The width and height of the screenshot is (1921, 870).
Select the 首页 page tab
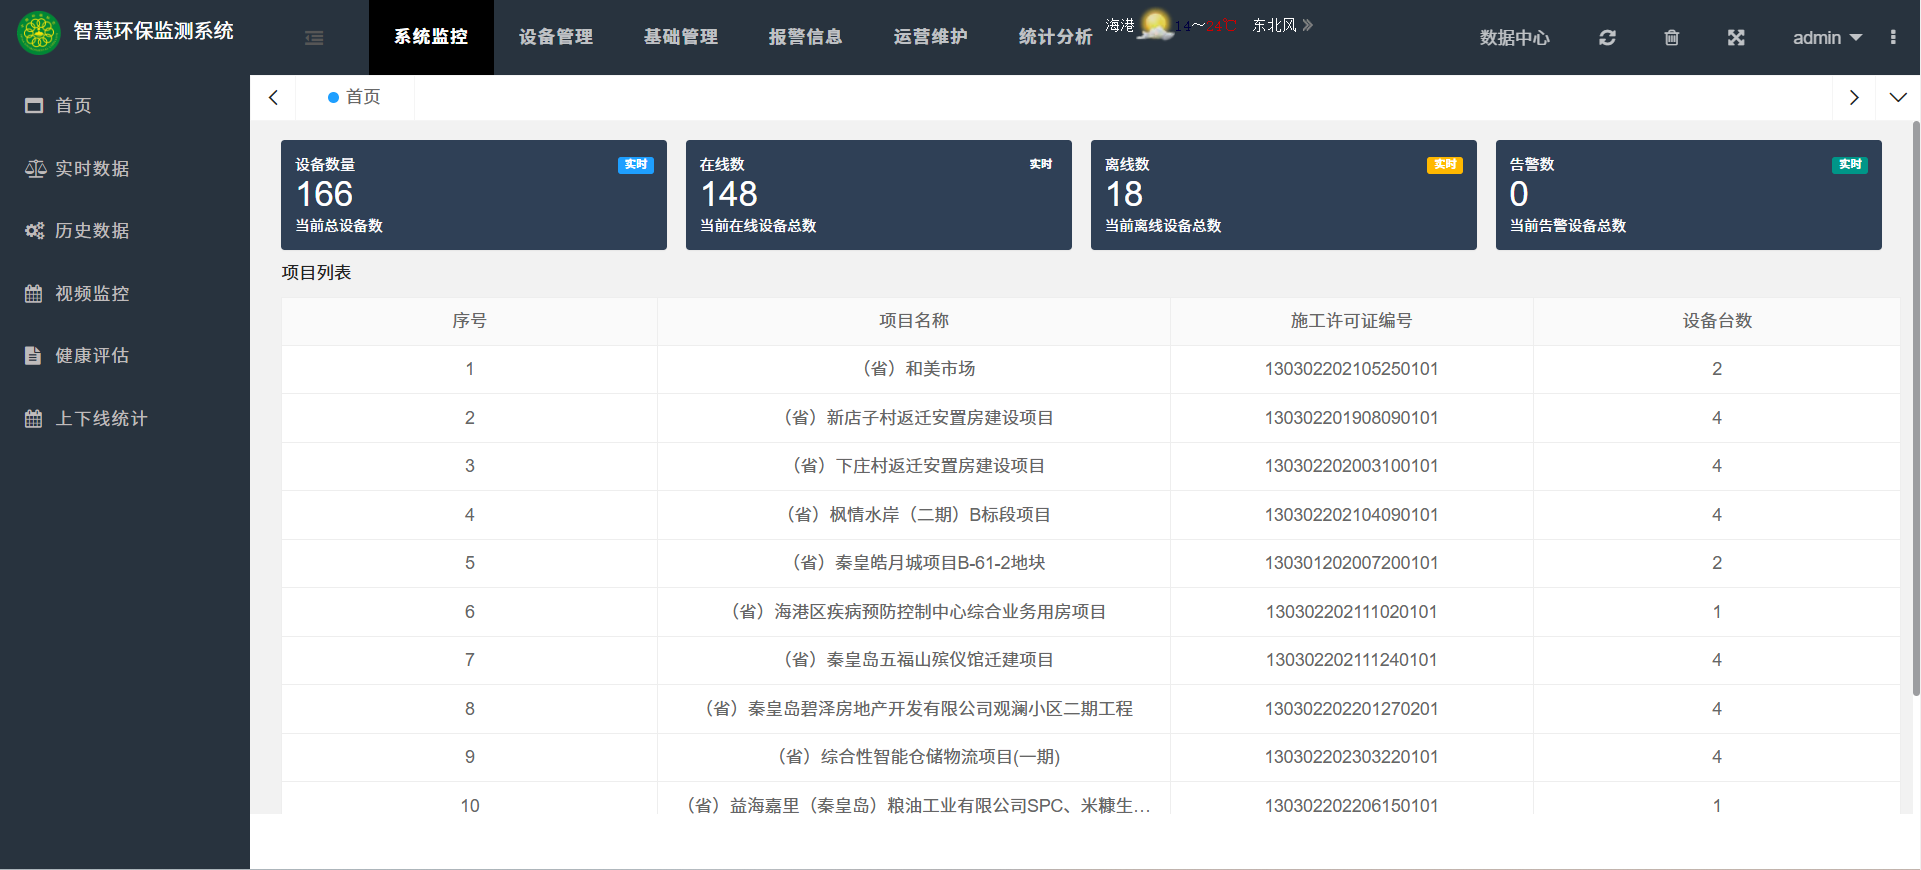point(355,97)
